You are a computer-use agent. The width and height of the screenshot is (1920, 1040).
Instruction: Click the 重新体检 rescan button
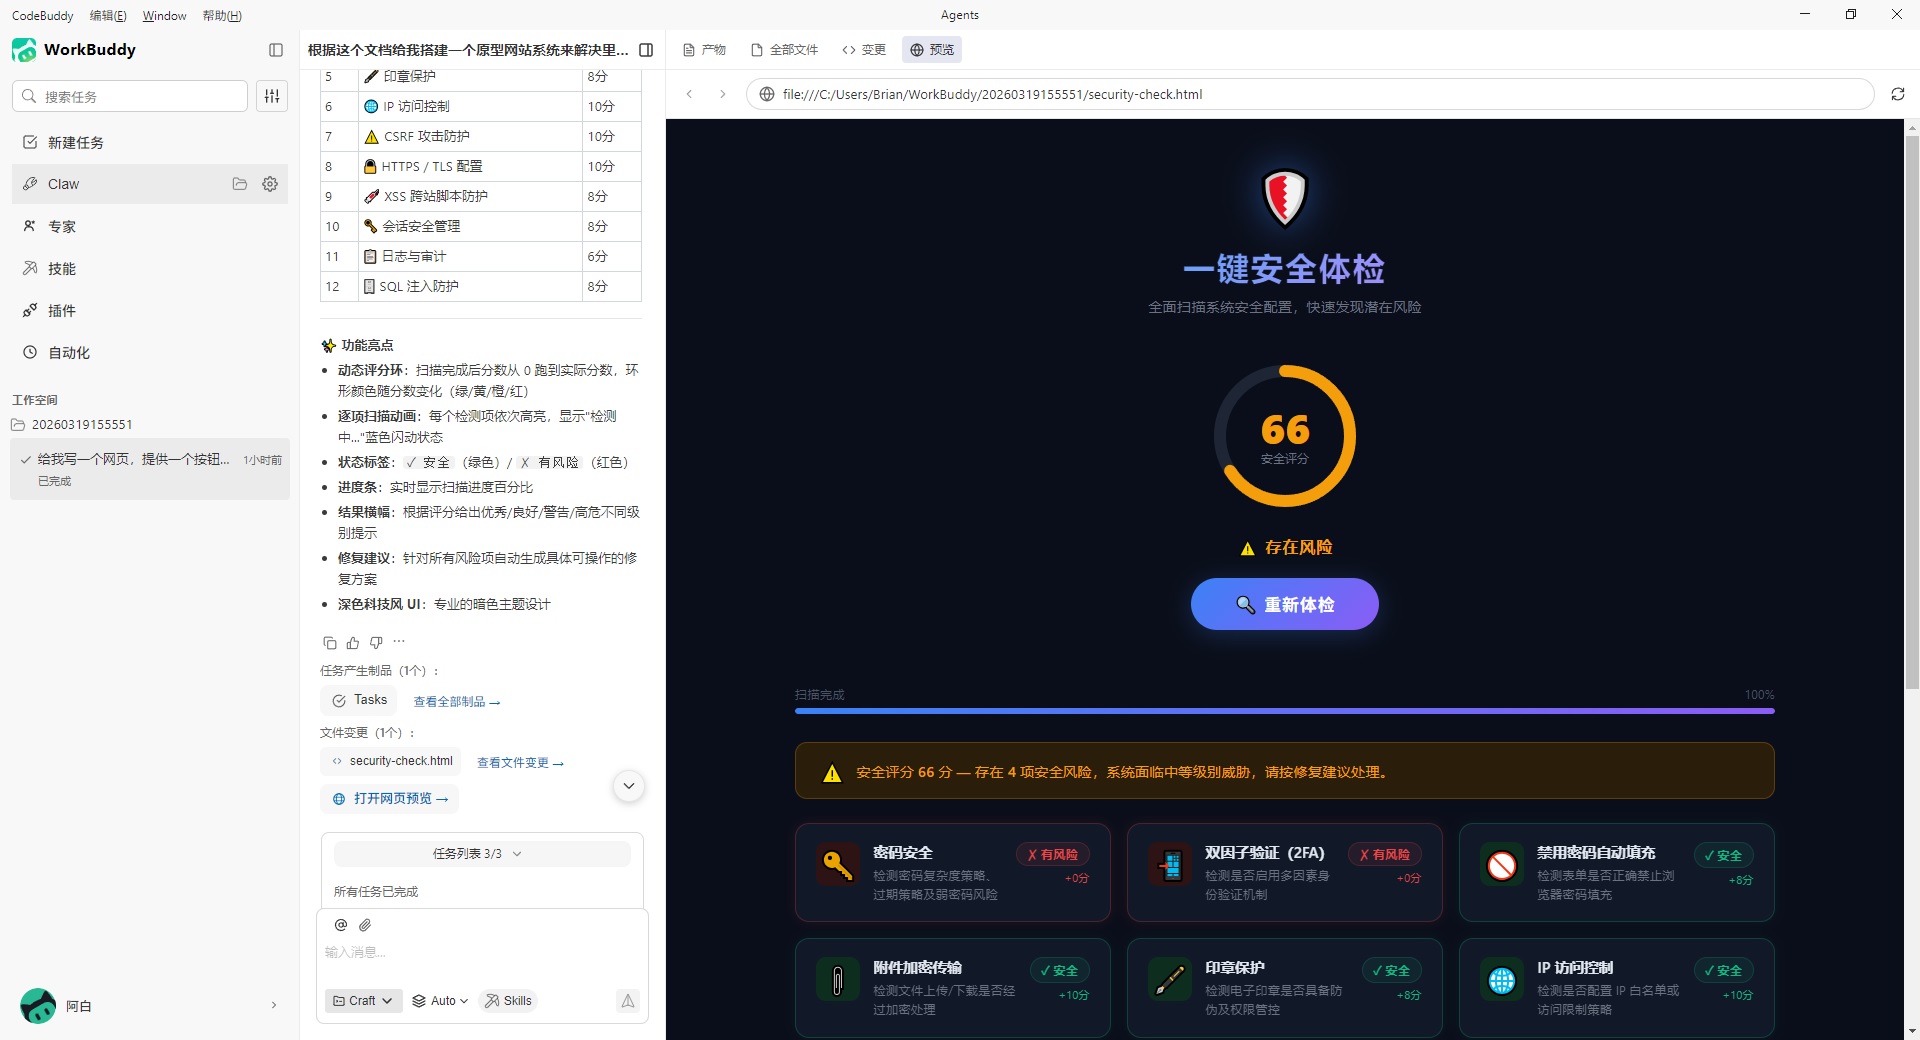[1284, 604]
